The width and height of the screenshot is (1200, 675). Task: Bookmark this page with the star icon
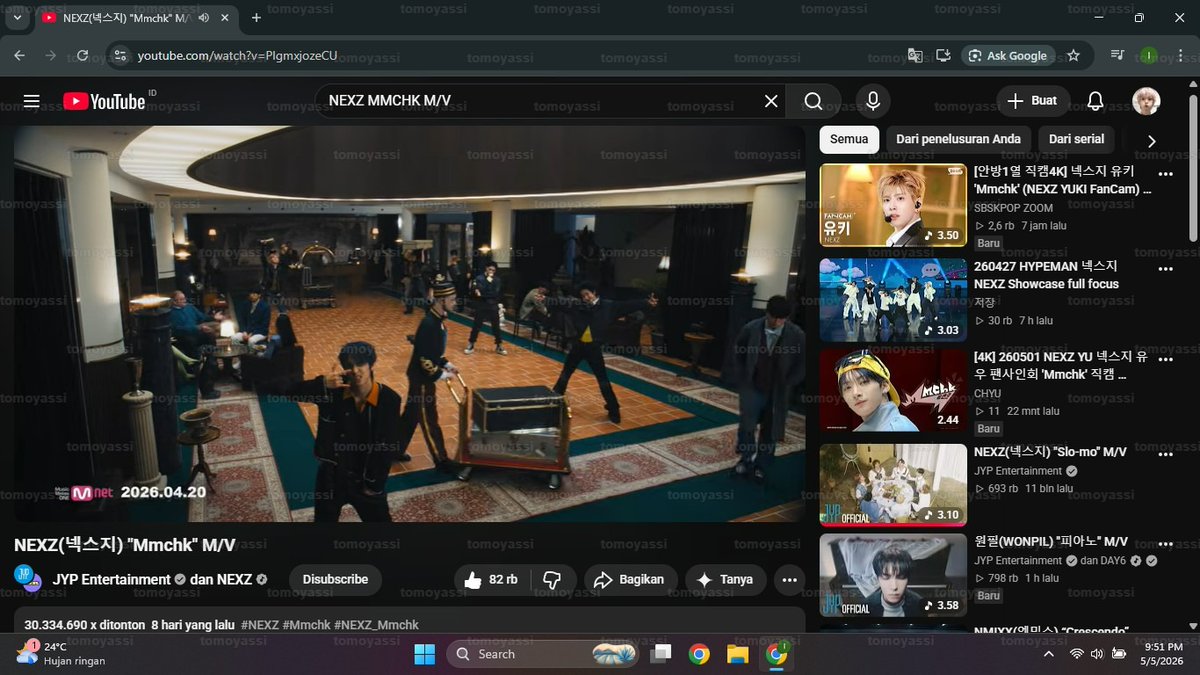(1073, 56)
